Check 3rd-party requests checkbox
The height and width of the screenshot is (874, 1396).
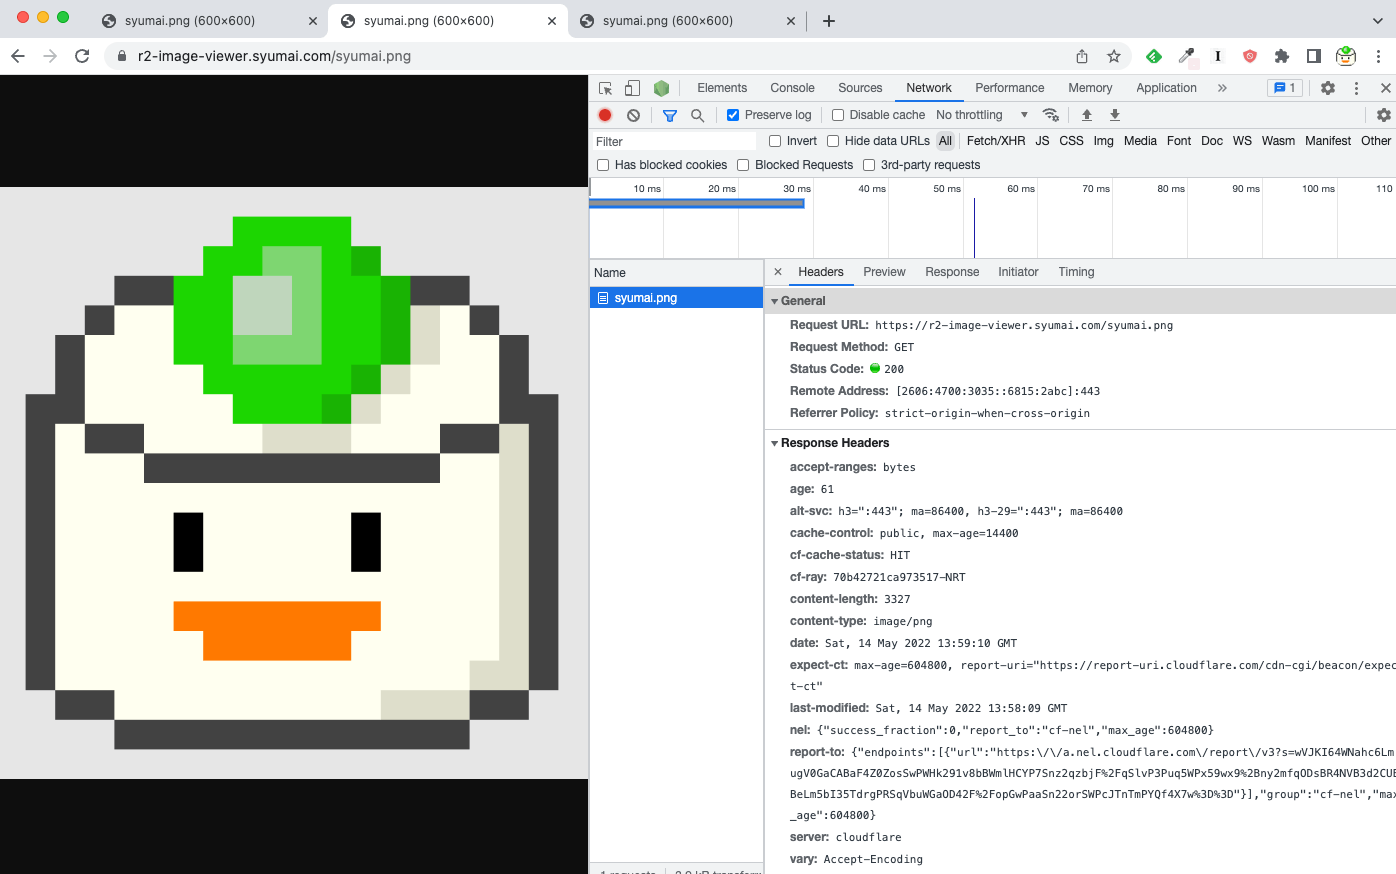pos(869,165)
